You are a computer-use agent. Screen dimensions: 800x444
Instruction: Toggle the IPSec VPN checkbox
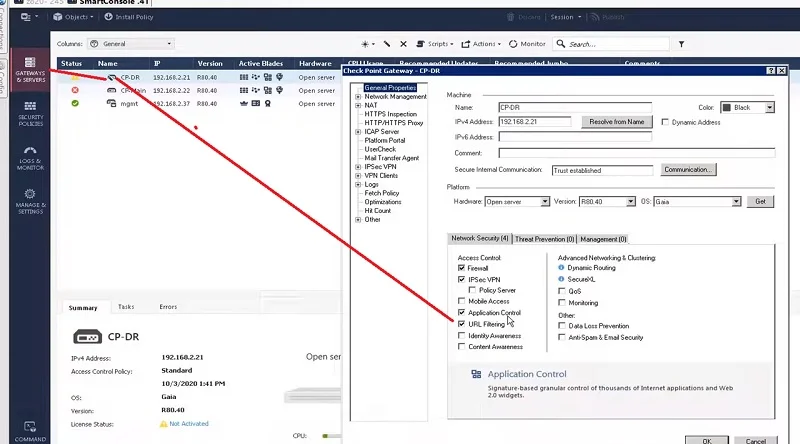pos(462,280)
